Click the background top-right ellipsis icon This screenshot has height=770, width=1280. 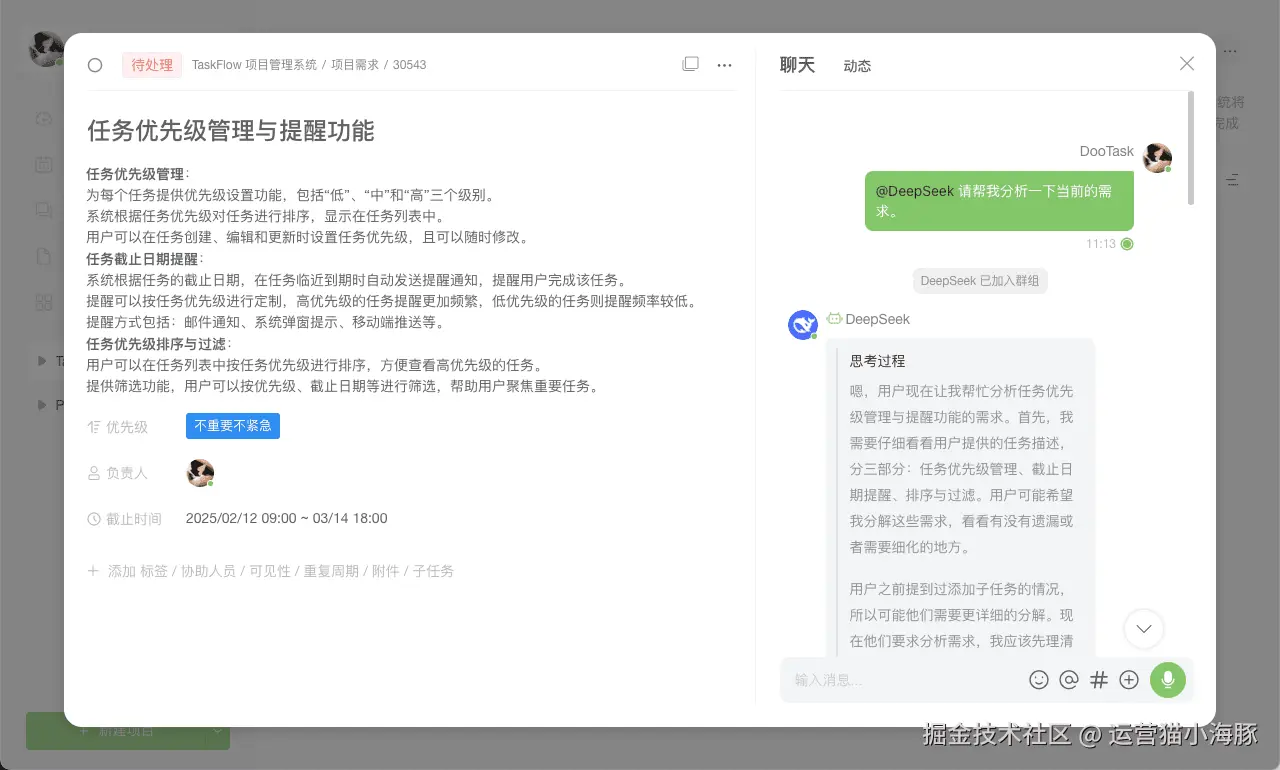[x=1230, y=51]
